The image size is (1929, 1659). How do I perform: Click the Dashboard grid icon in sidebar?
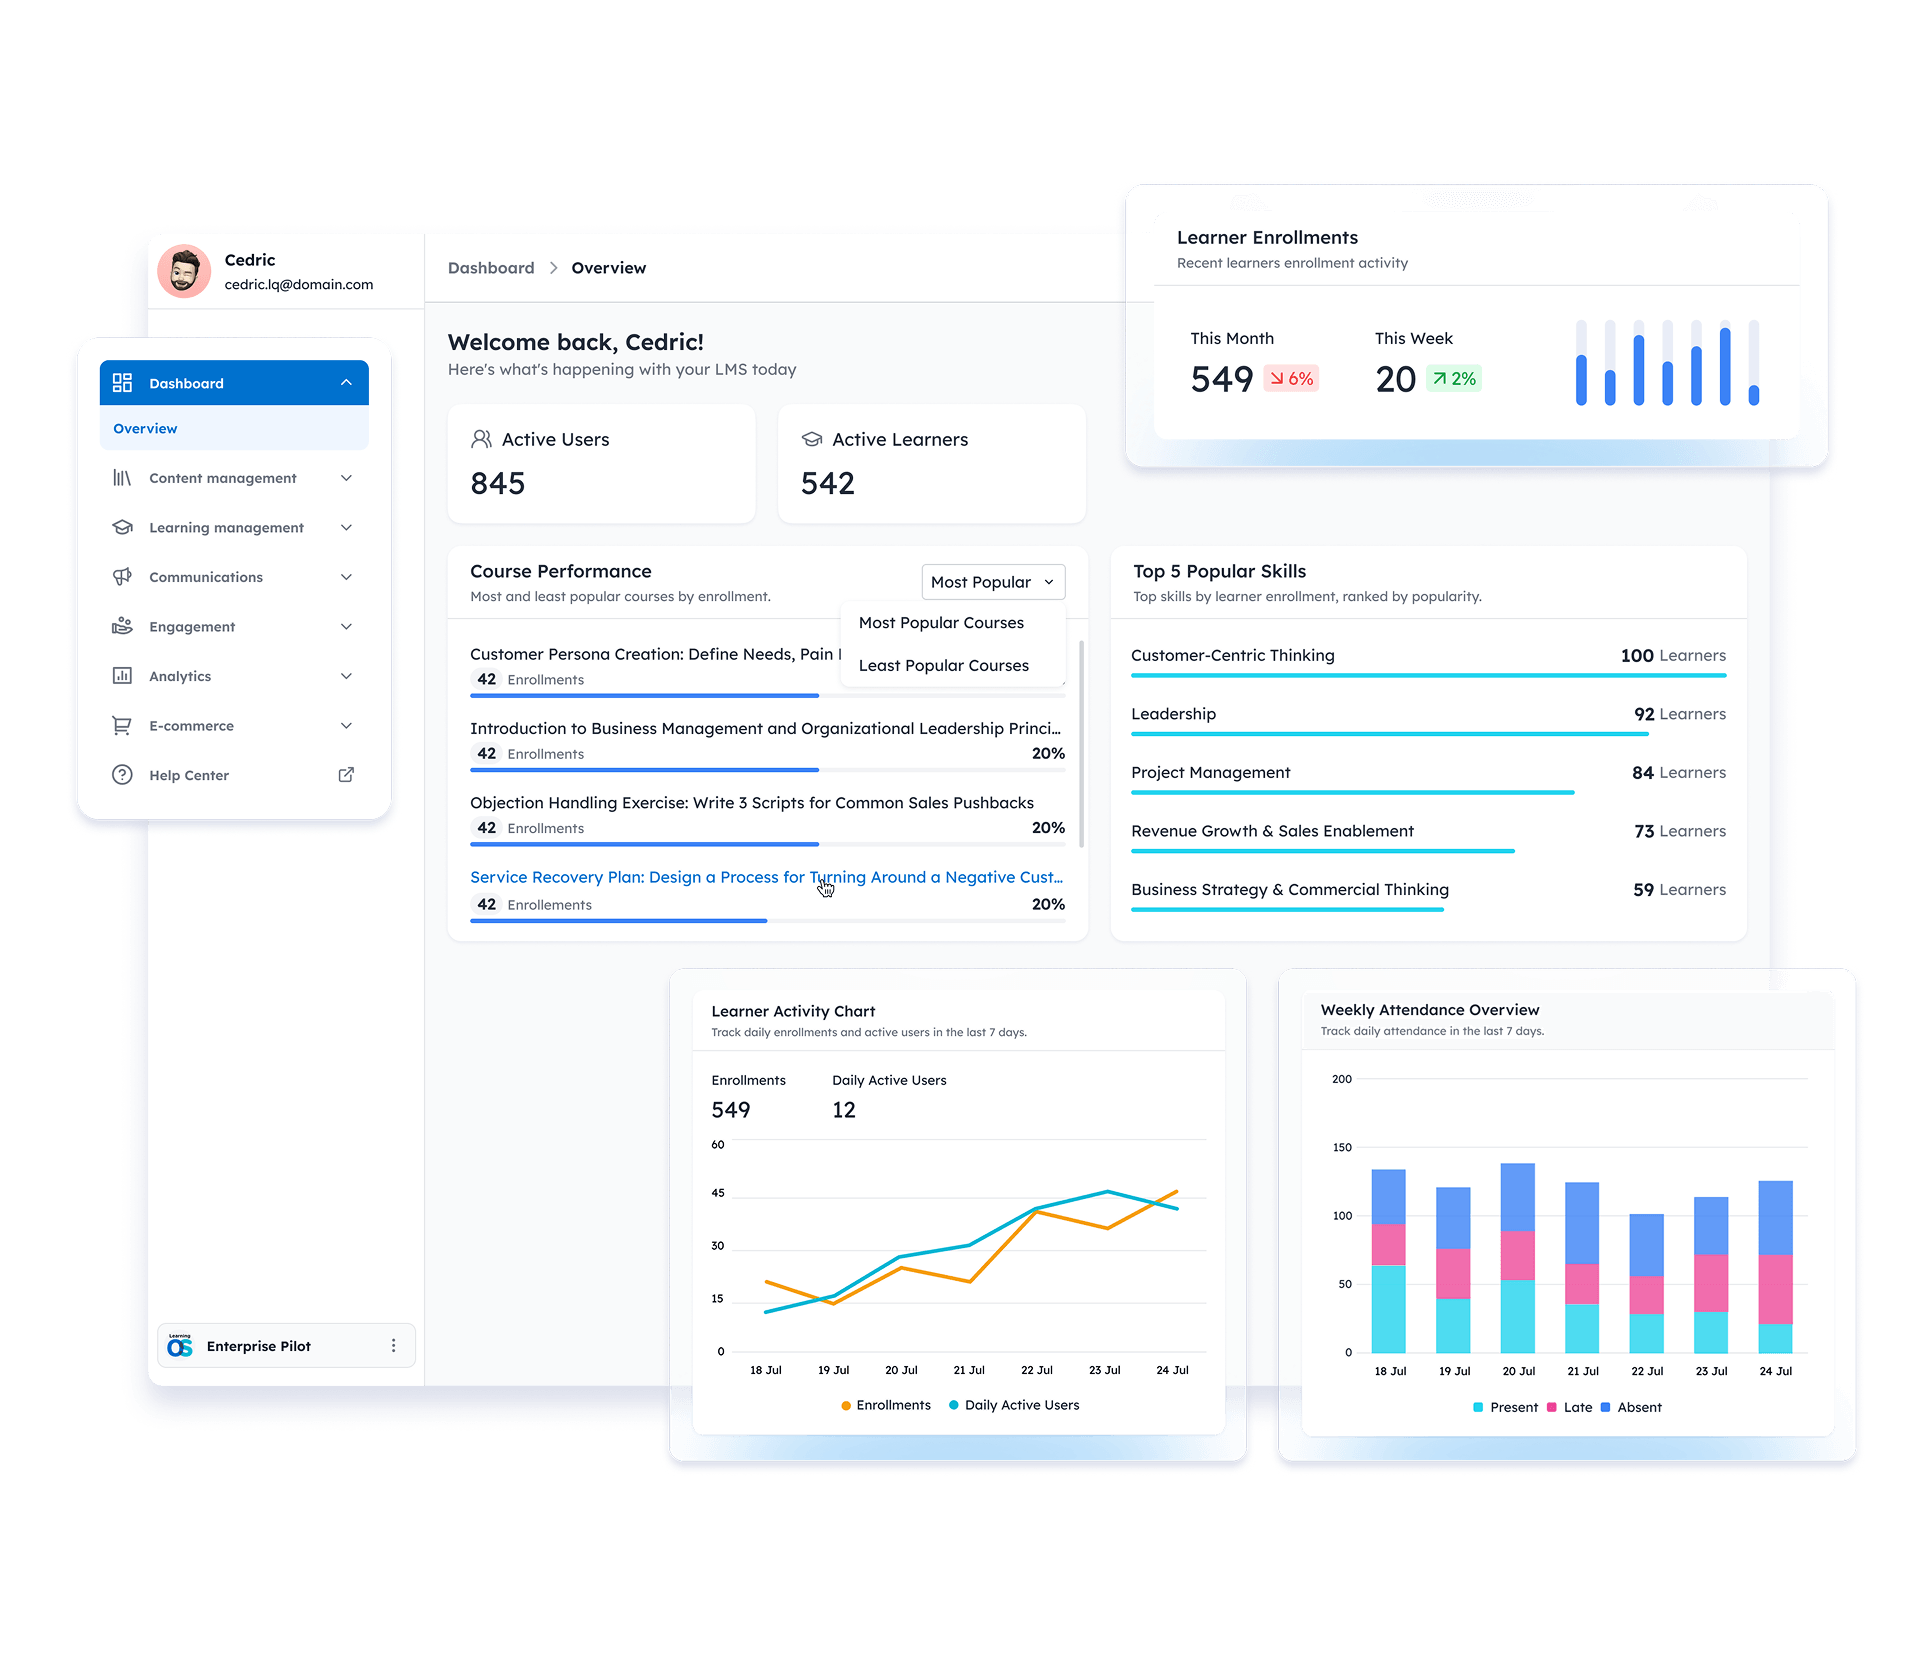[122, 383]
